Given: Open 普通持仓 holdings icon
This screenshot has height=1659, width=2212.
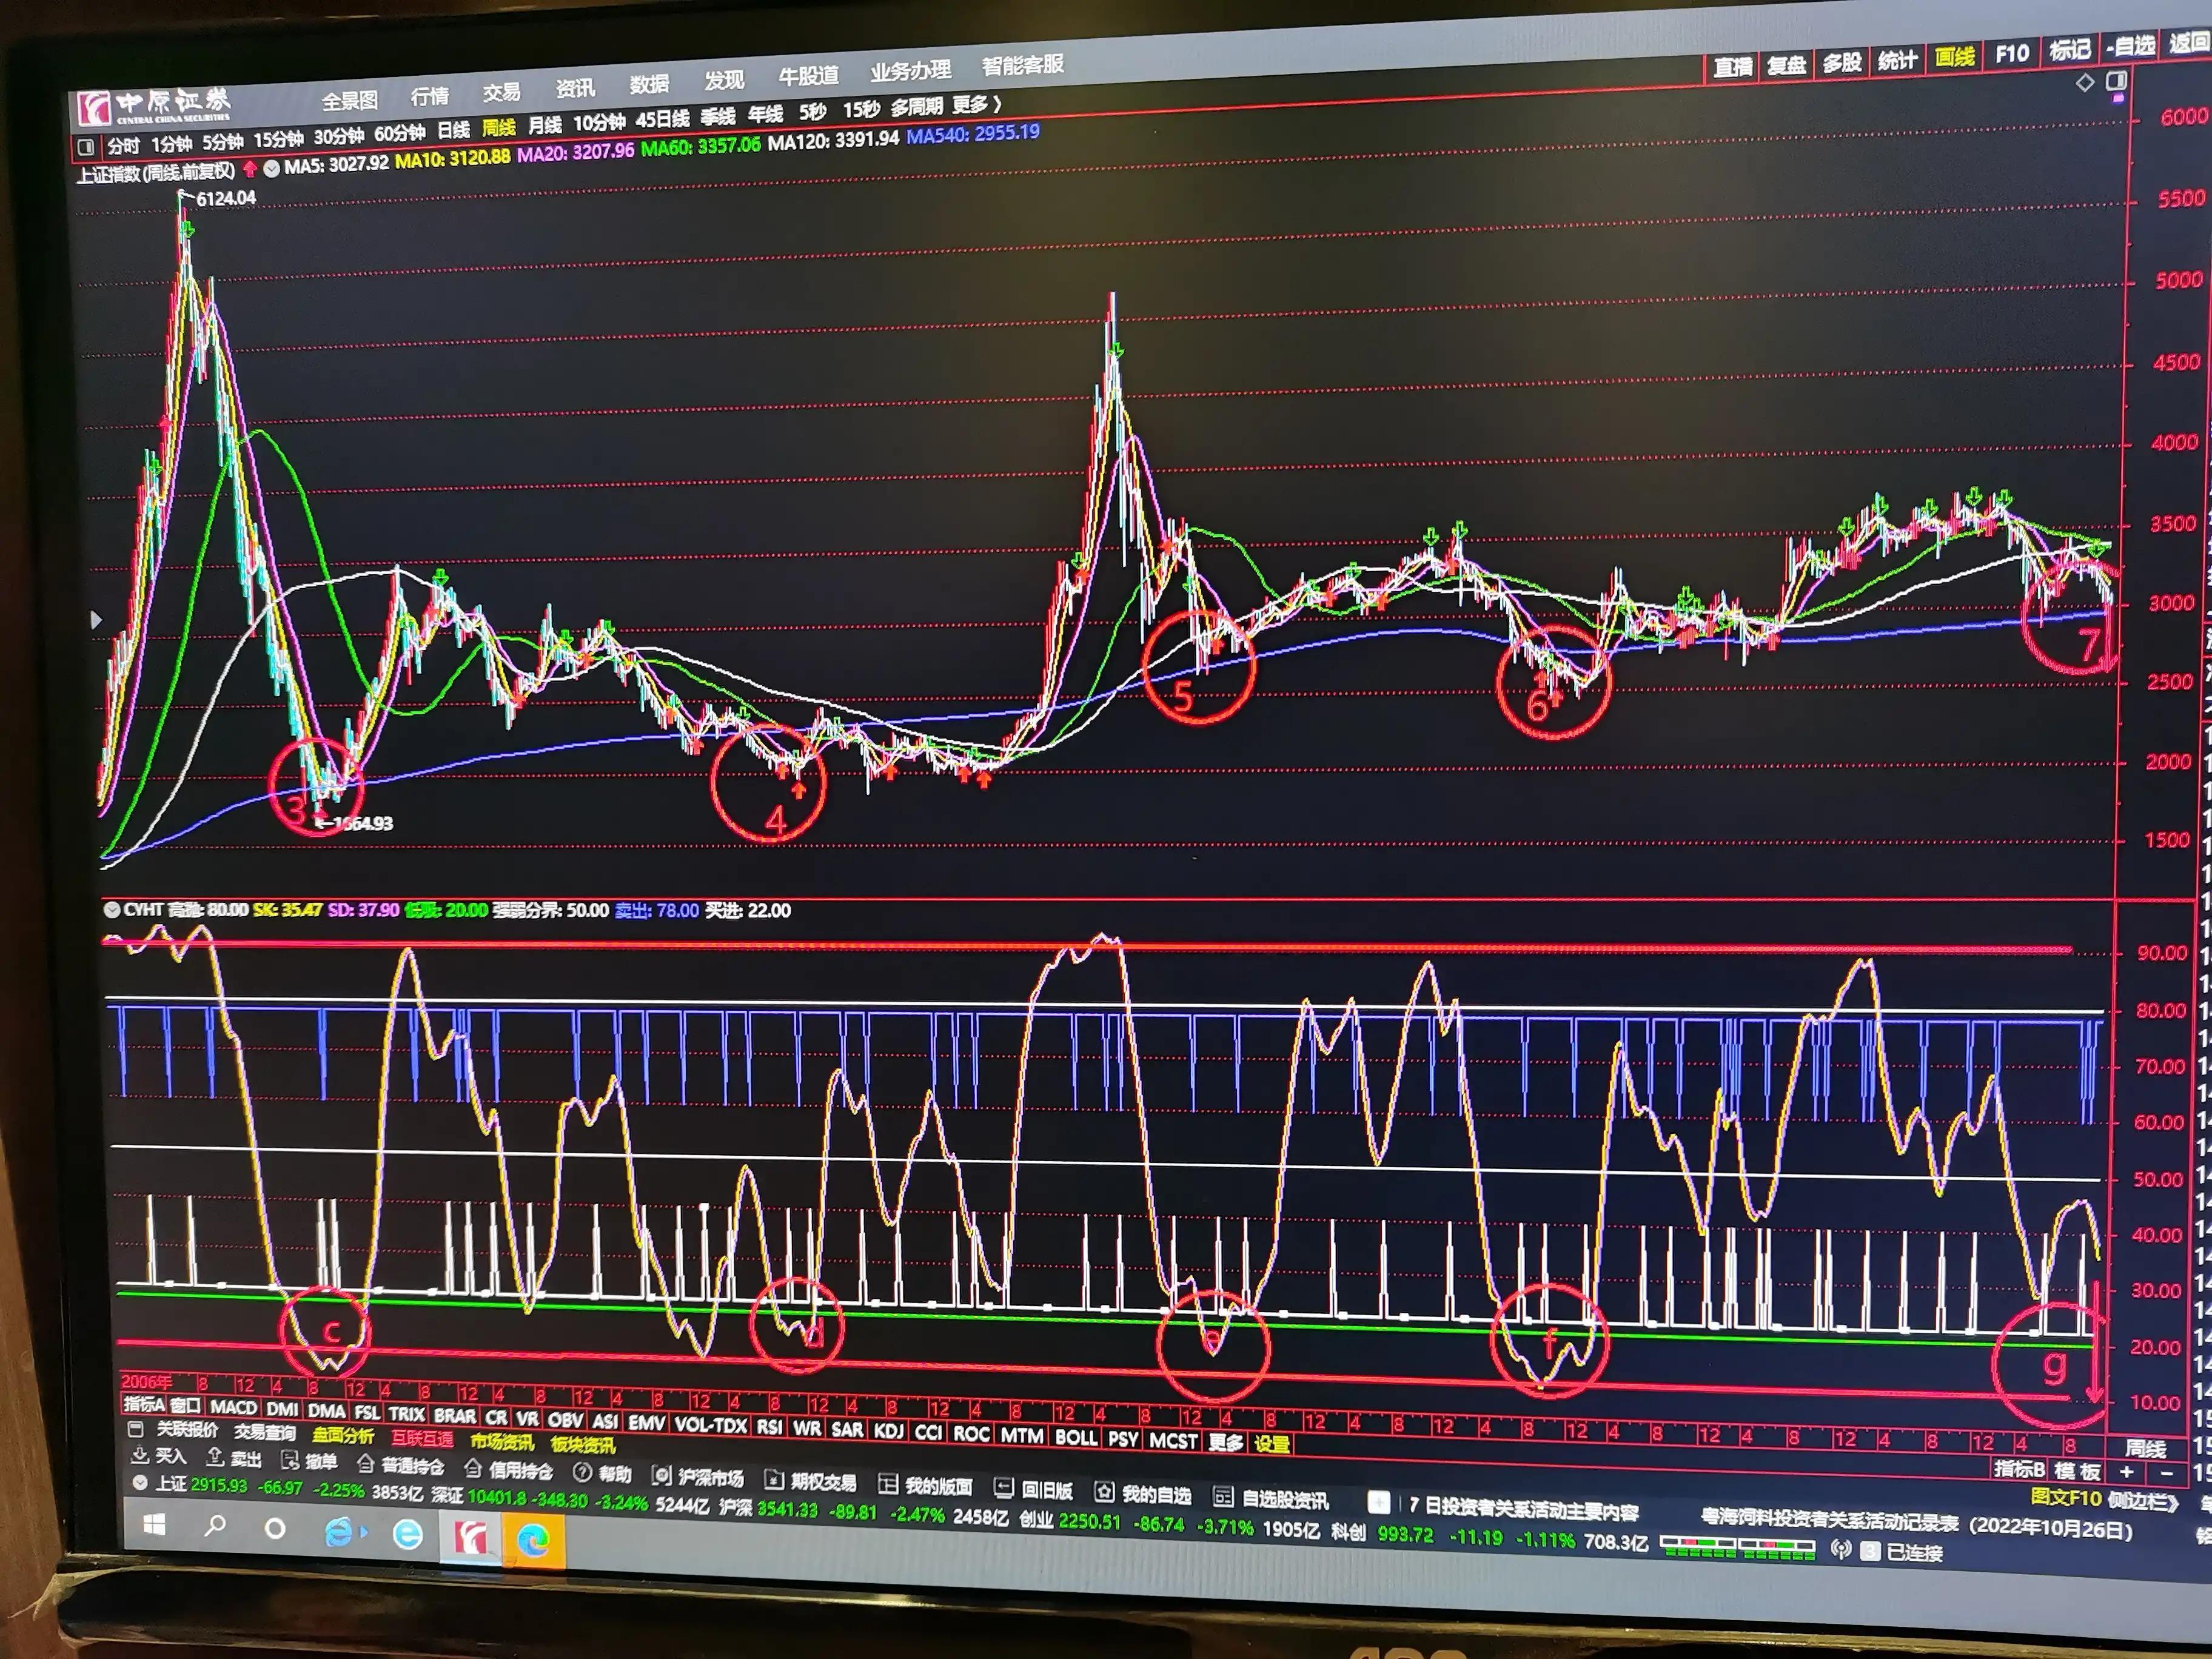Looking at the screenshot, I should tap(366, 1463).
